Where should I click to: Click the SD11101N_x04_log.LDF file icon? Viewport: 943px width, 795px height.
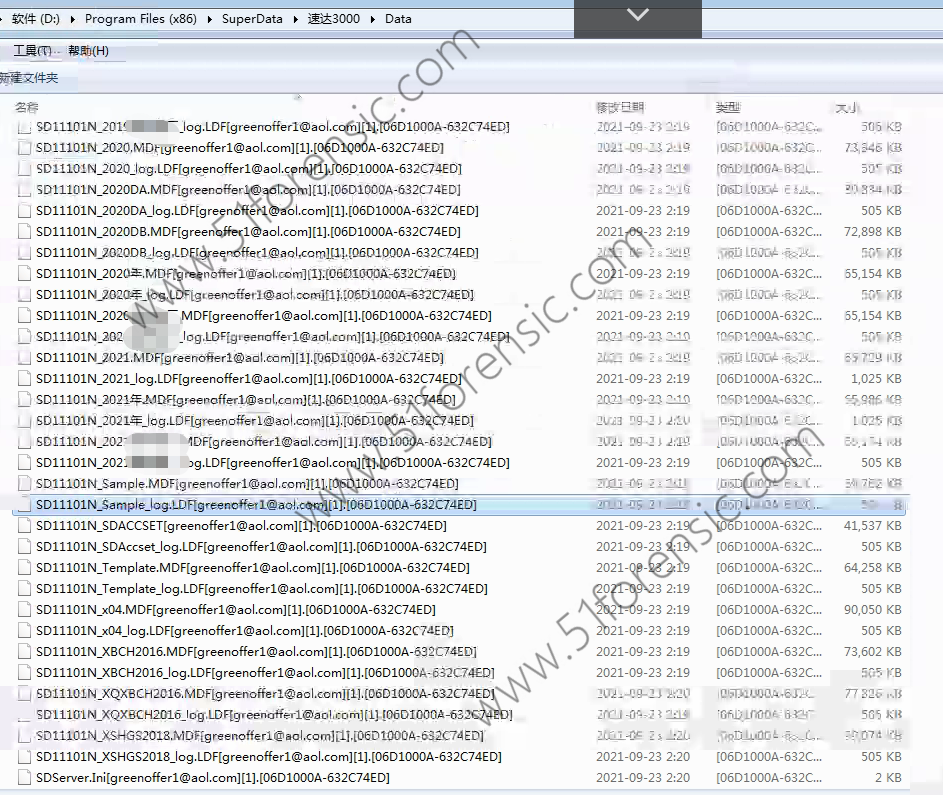25,631
